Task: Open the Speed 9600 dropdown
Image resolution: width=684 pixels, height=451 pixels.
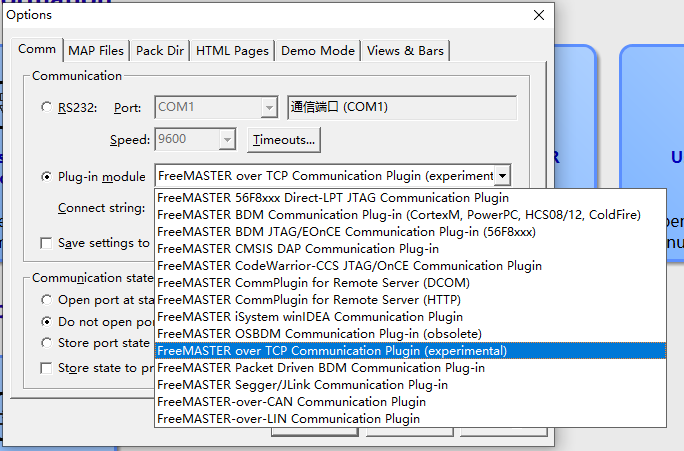Action: click(x=227, y=140)
